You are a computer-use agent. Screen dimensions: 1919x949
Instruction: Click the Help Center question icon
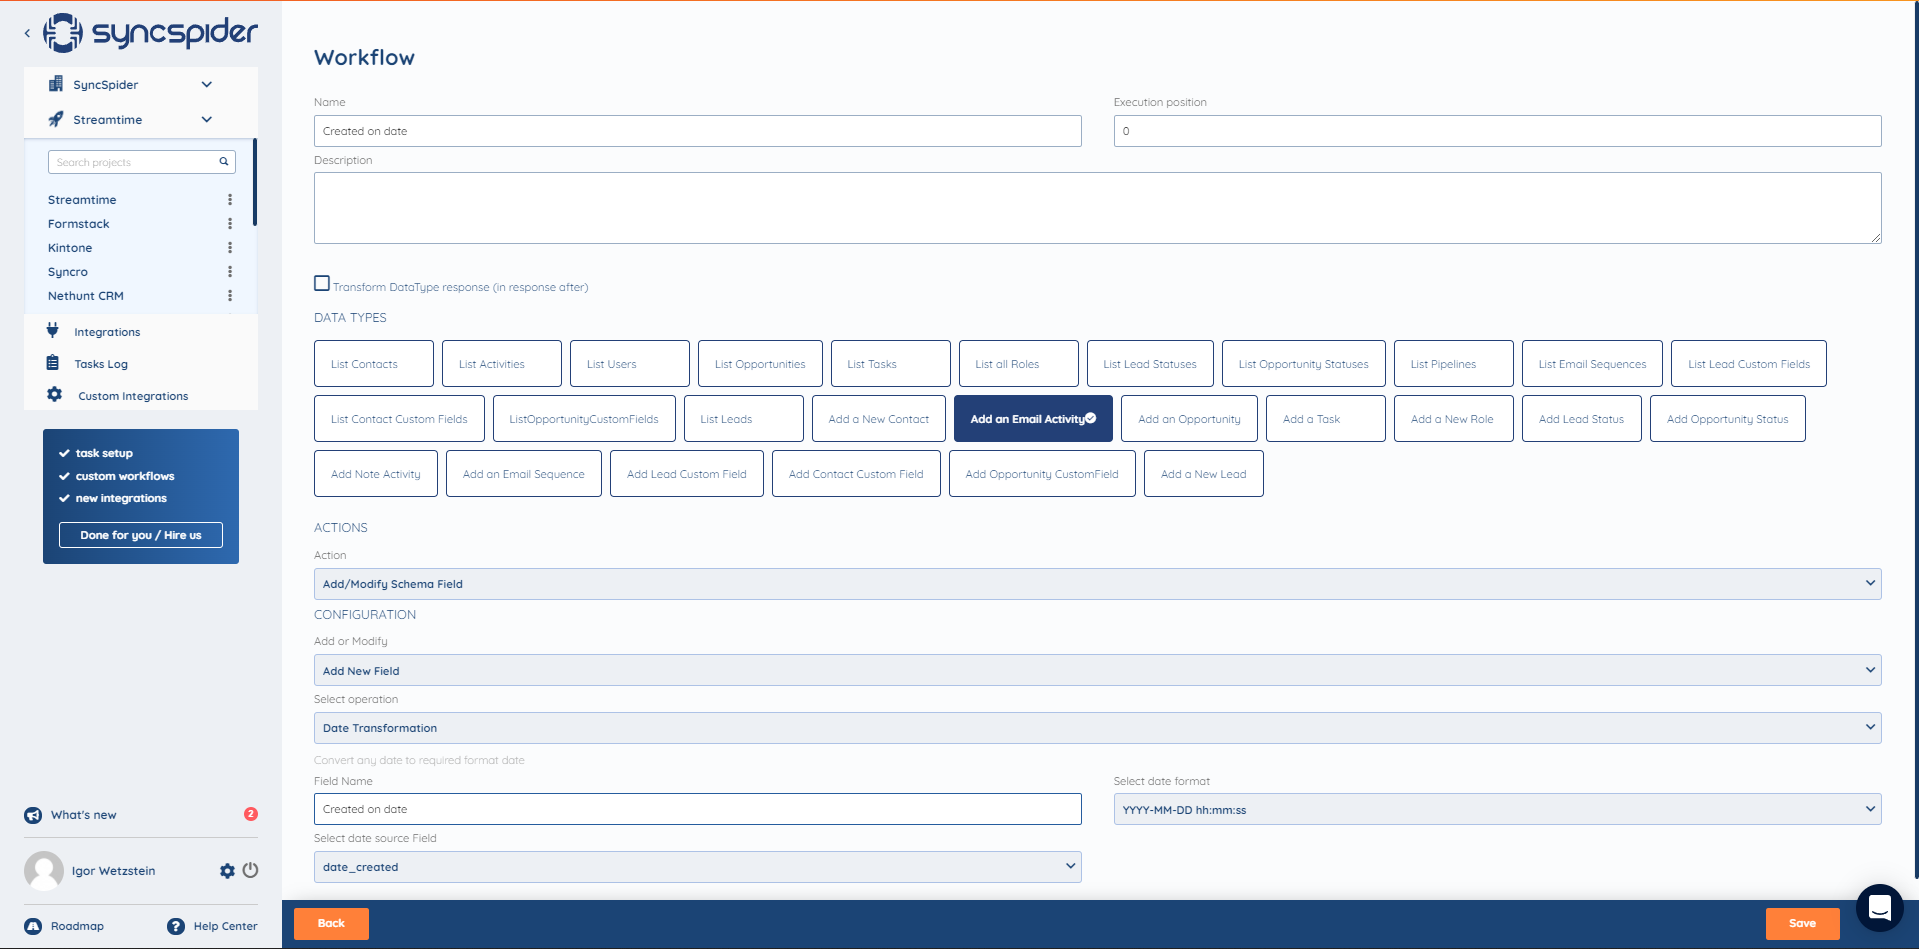tap(176, 926)
